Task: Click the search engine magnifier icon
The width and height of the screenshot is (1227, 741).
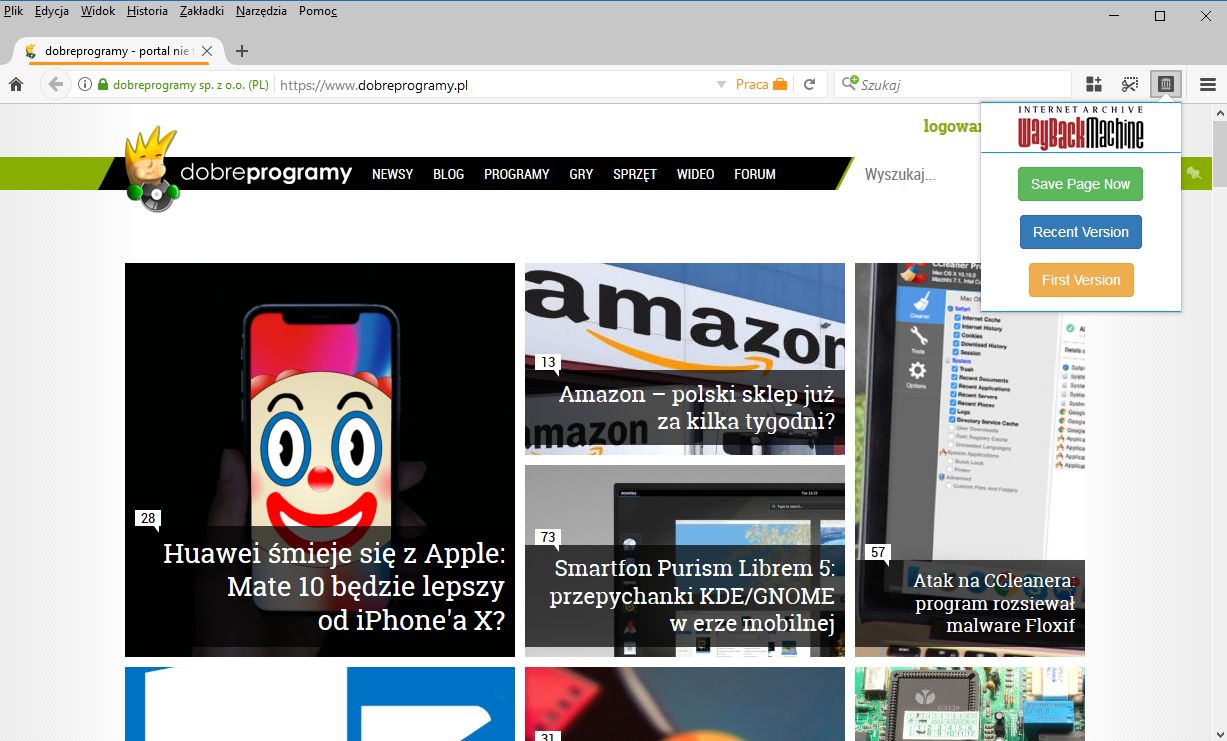Action: pos(849,84)
